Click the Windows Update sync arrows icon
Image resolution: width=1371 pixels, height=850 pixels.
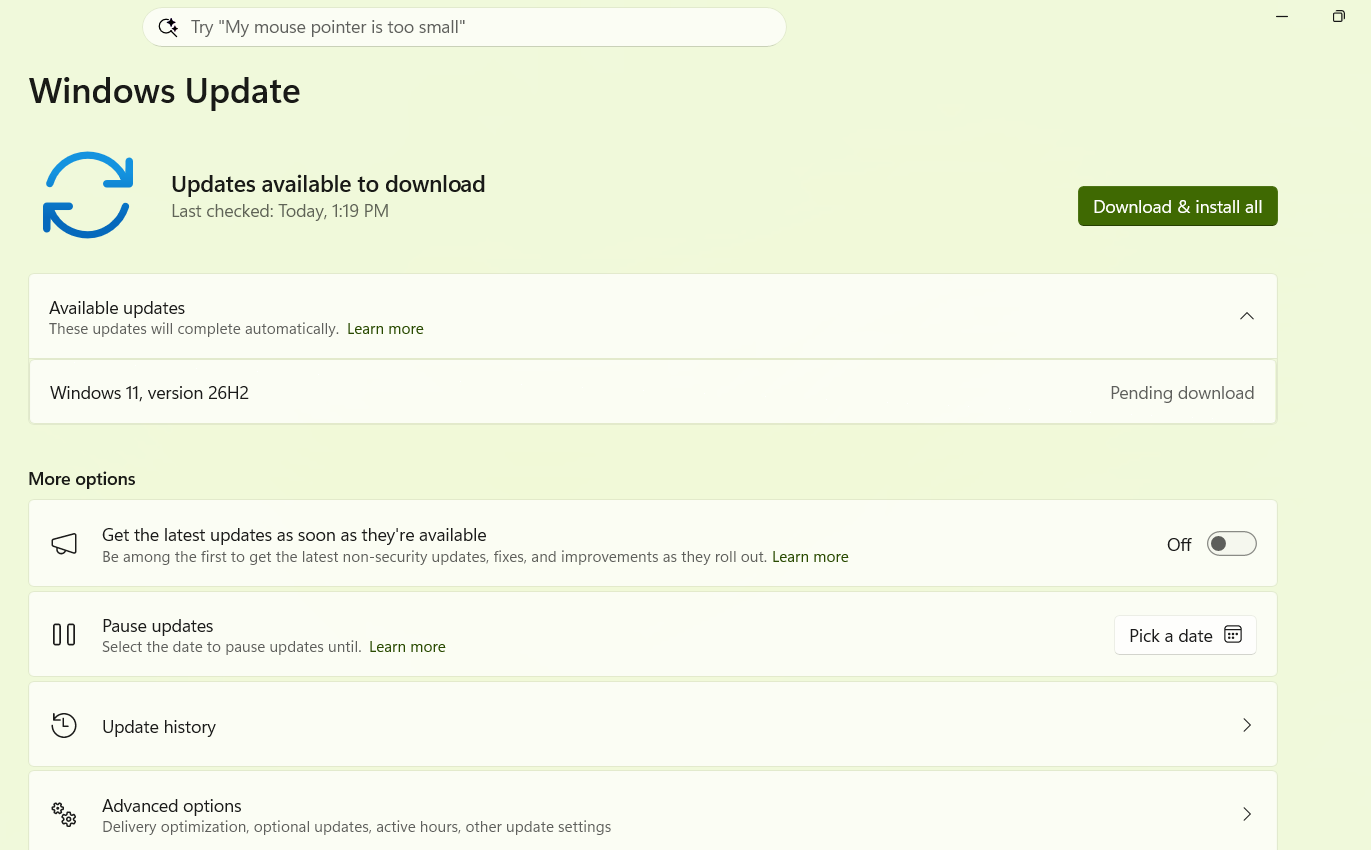click(88, 195)
